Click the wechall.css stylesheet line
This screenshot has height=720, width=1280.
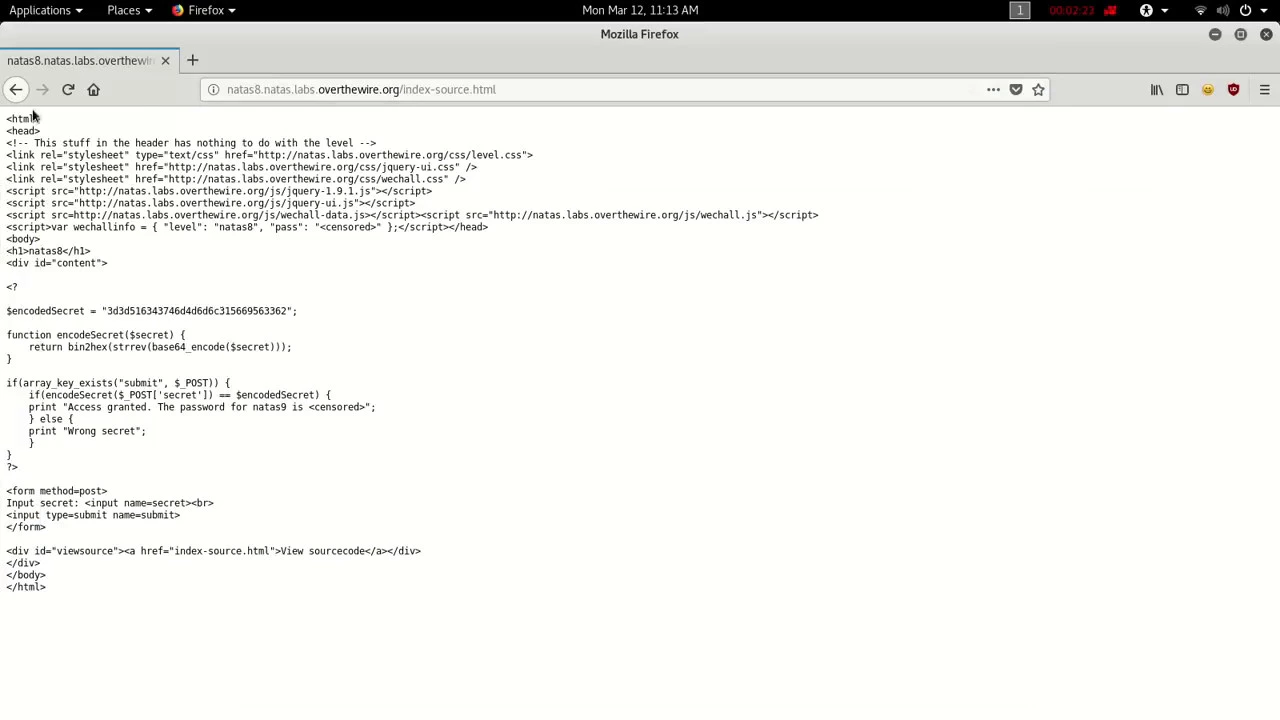(x=236, y=179)
